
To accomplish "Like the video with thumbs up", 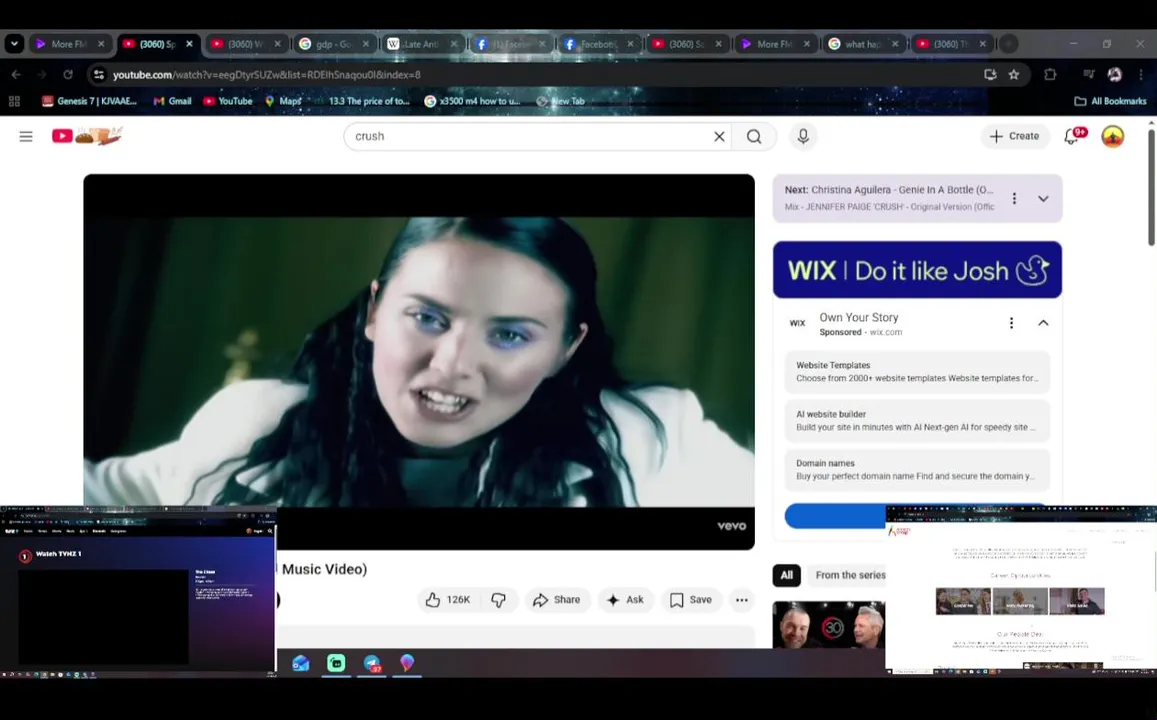I will tap(448, 600).
